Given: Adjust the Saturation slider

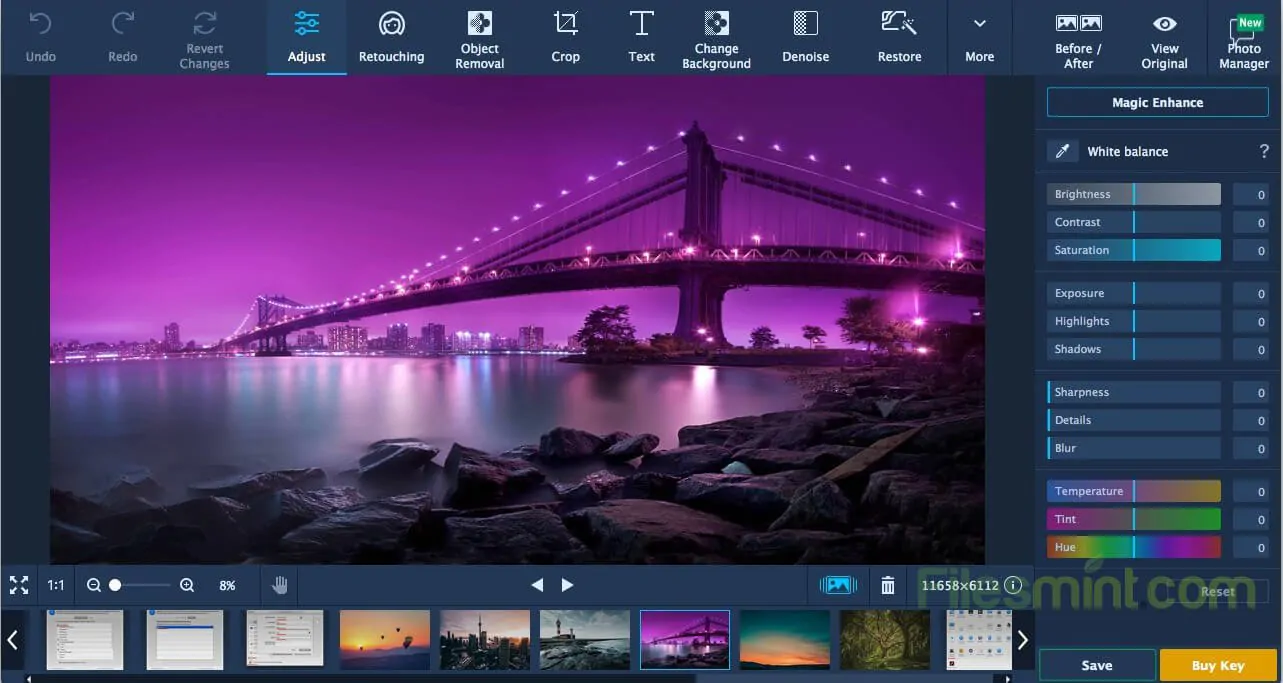Looking at the screenshot, I should (1133, 250).
